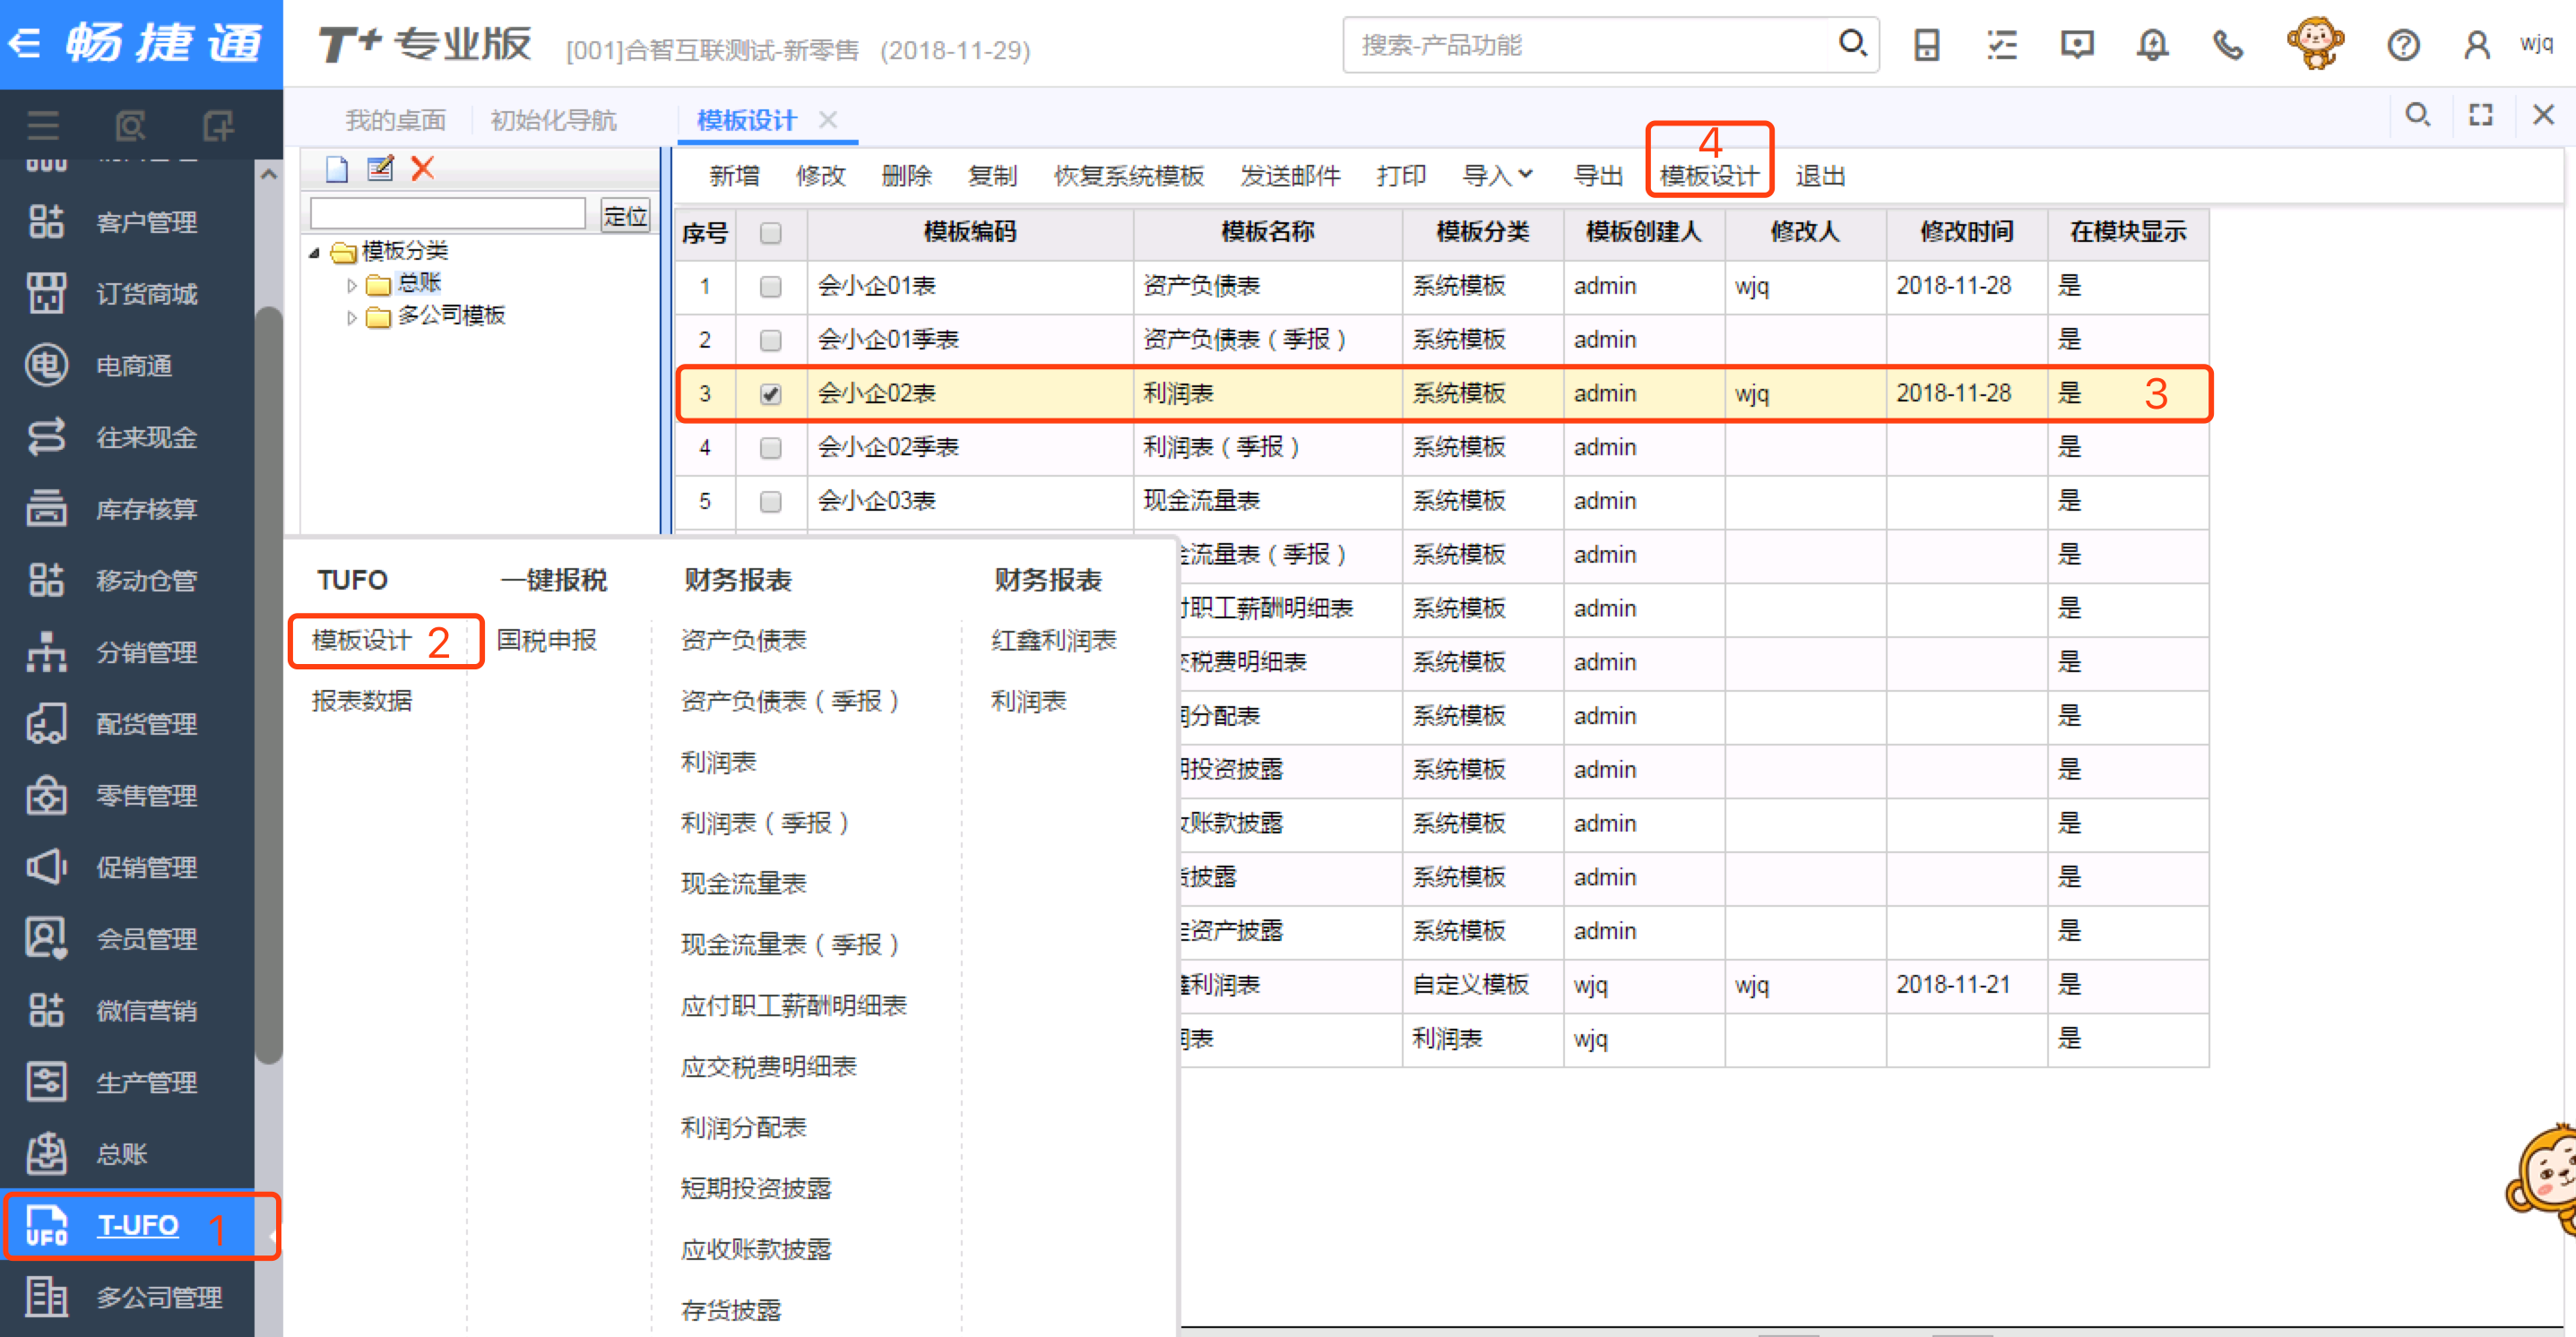
Task: Click the new document icon in tree panel
Action: [x=336, y=169]
